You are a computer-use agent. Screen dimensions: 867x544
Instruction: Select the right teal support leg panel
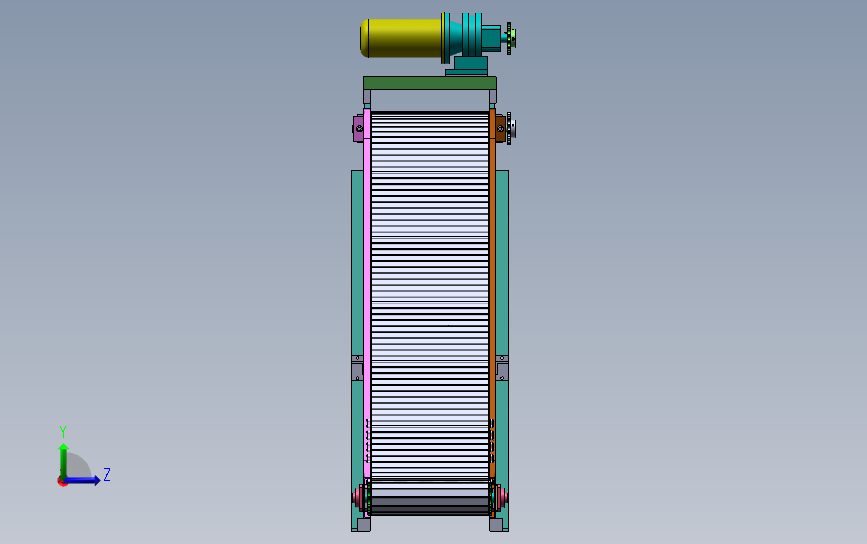[502, 351]
